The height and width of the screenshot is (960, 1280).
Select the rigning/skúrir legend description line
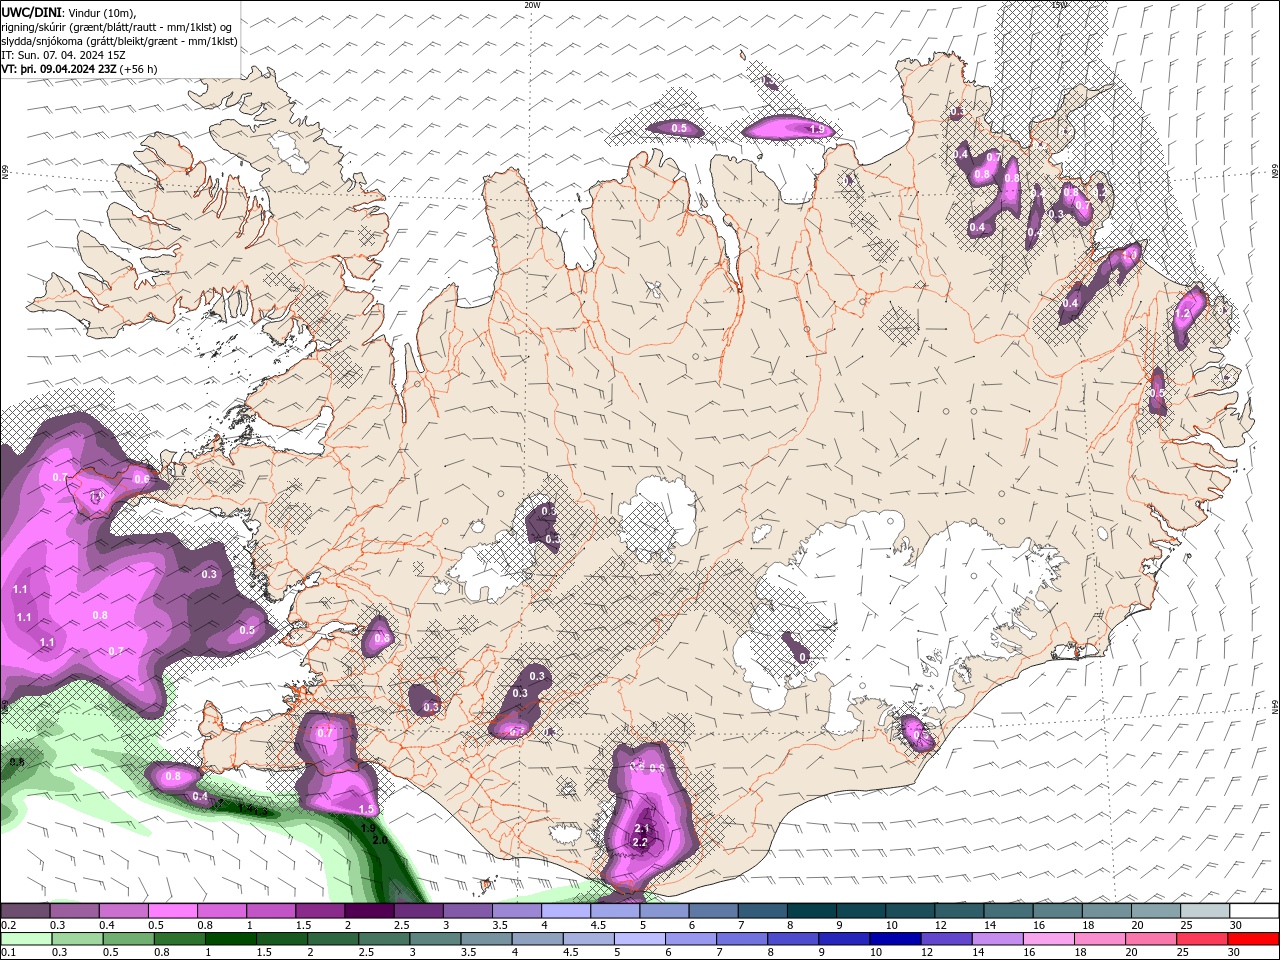(116, 26)
